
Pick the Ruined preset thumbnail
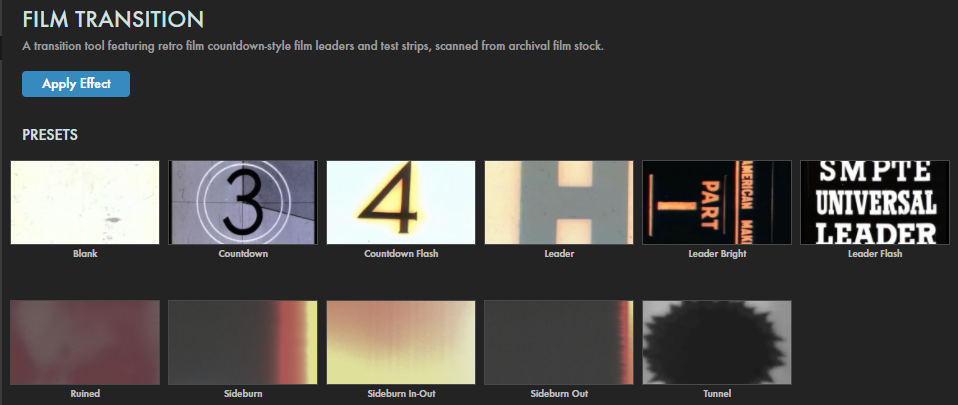pos(85,342)
